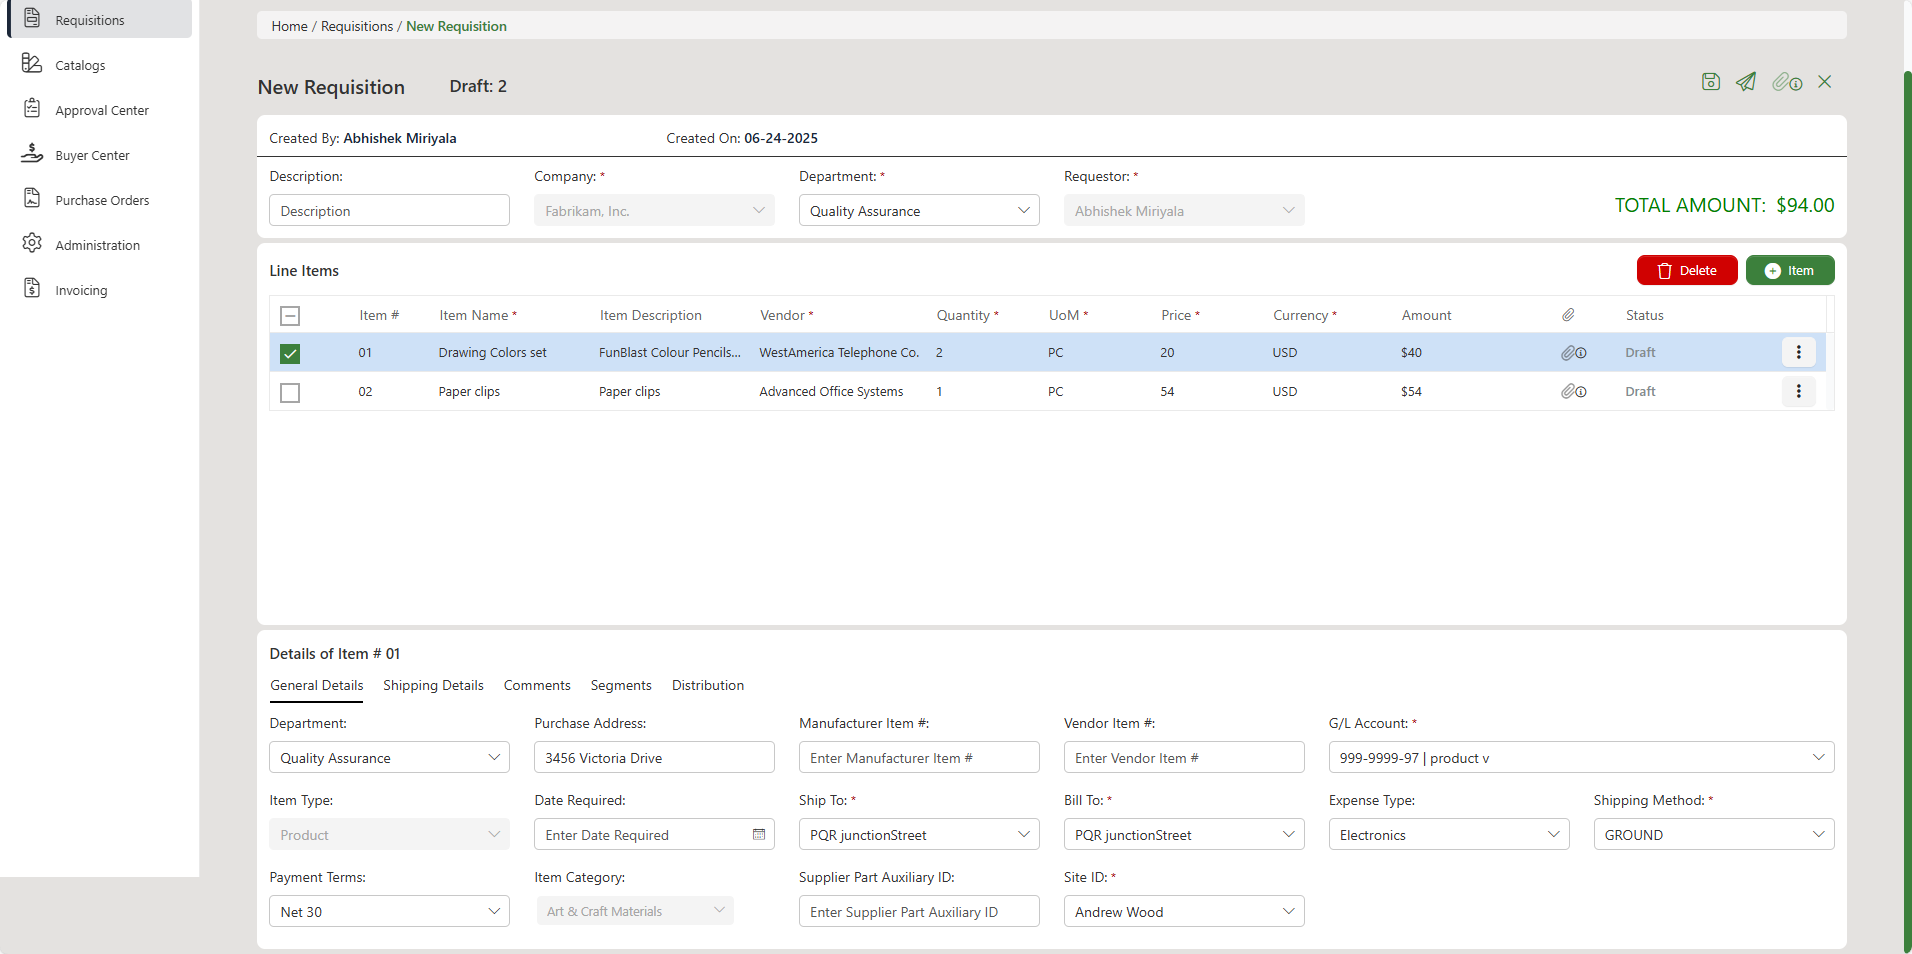Open attachments for Paper clips row
The height and width of the screenshot is (954, 1912).
coord(1574,392)
